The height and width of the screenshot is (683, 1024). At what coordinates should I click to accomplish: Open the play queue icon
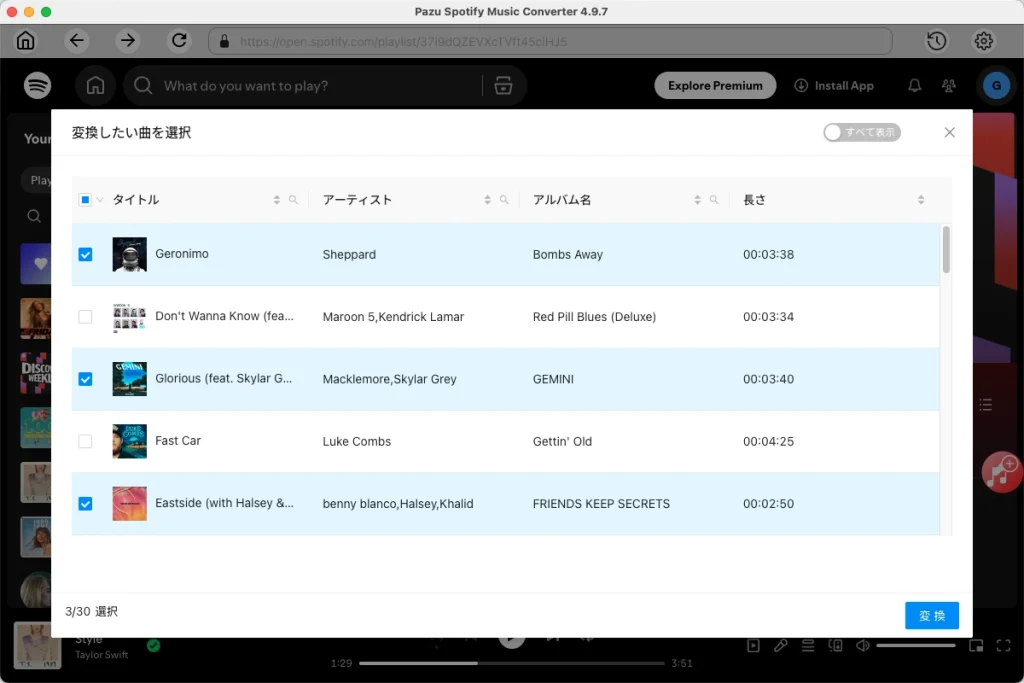click(x=808, y=646)
